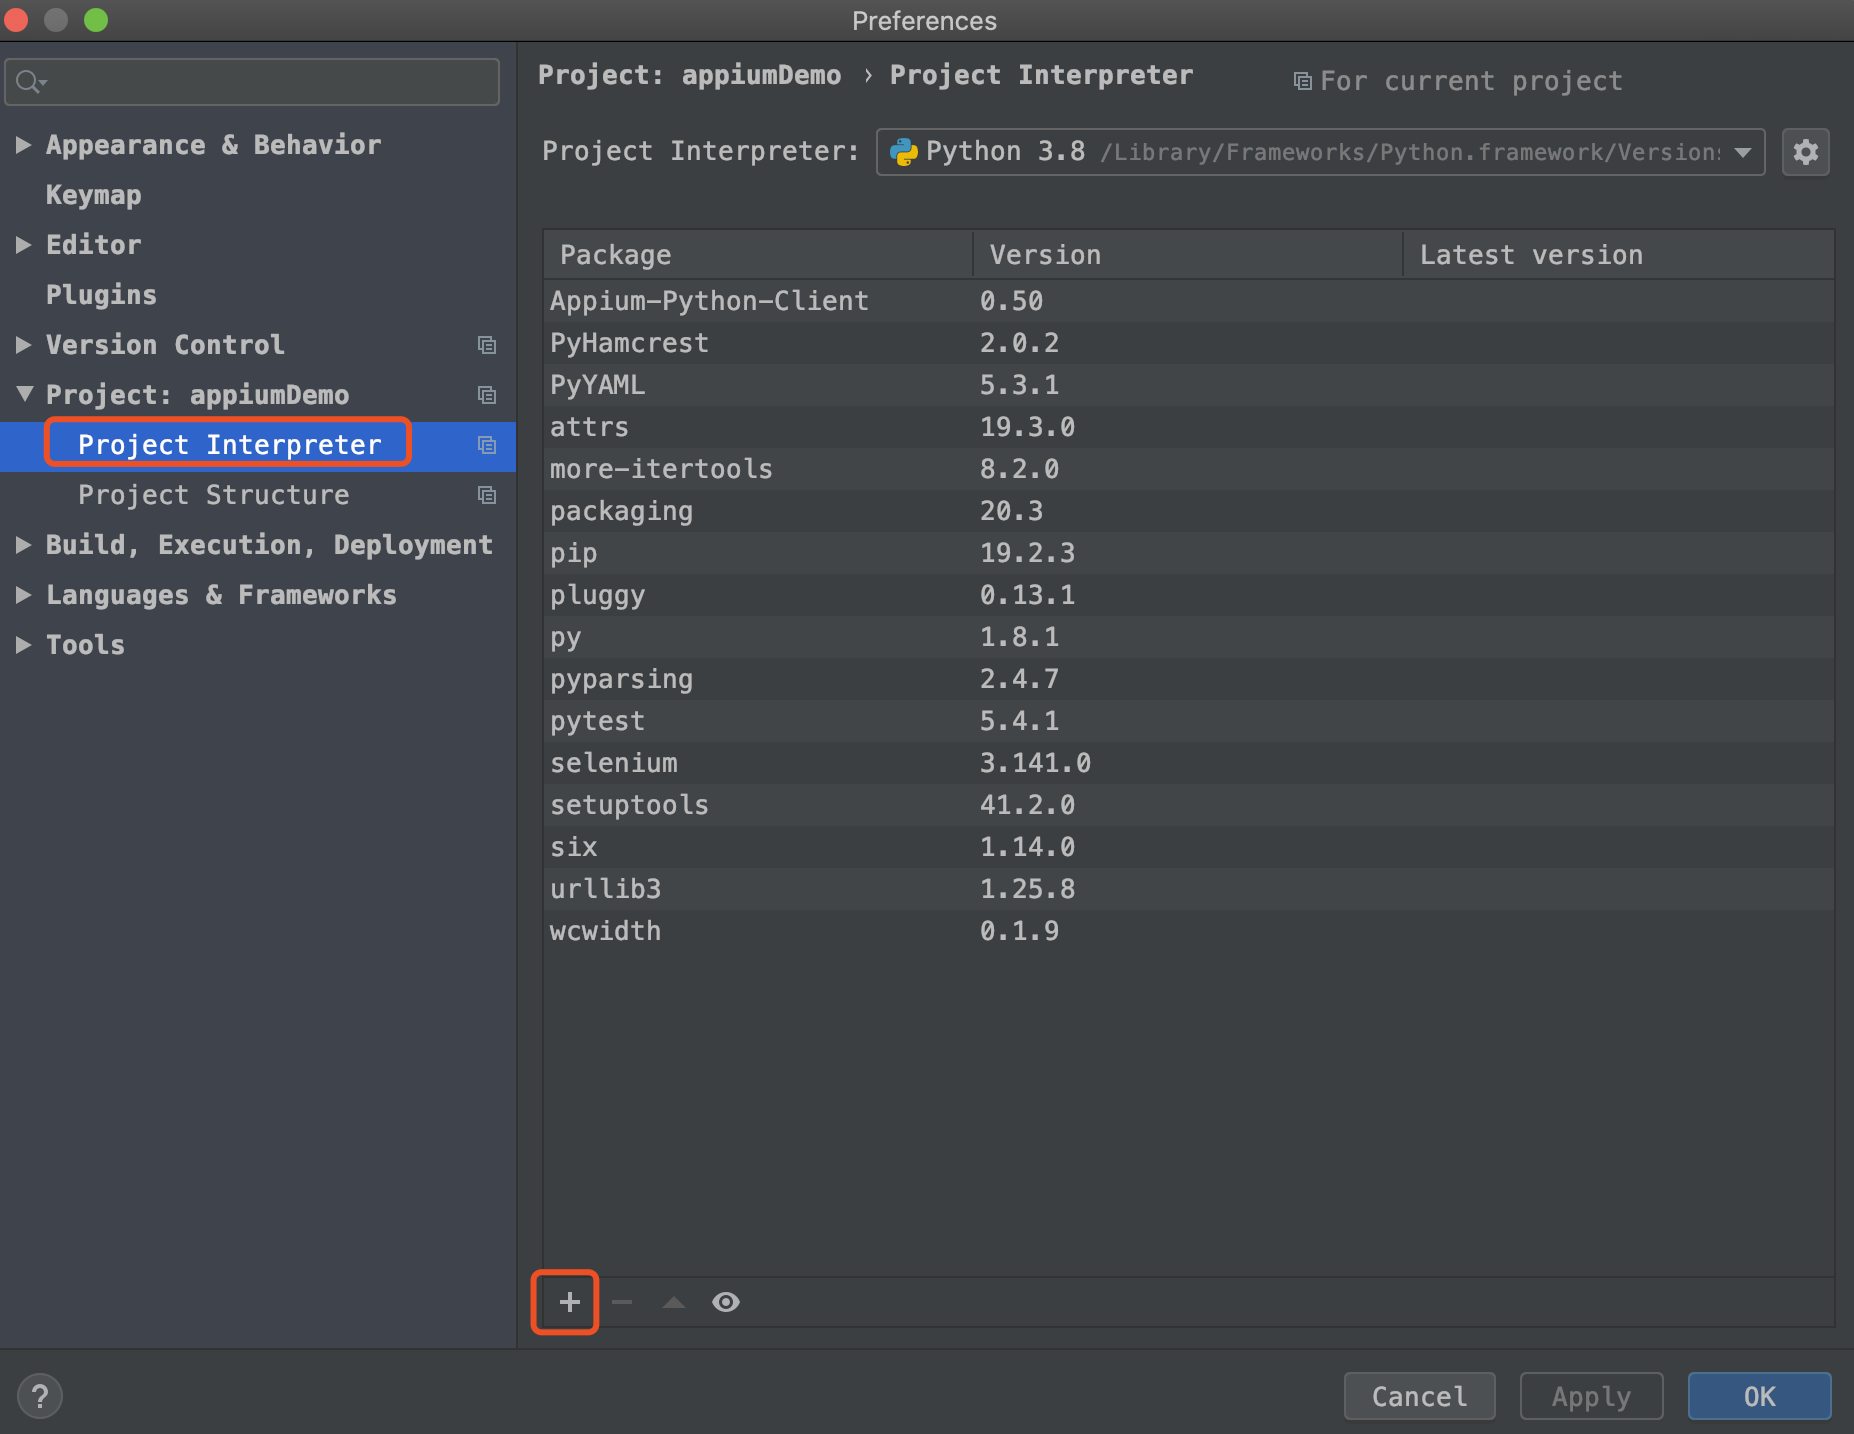Open the Plugins settings page
Viewport: 1854px width, 1434px height.
pos(101,295)
